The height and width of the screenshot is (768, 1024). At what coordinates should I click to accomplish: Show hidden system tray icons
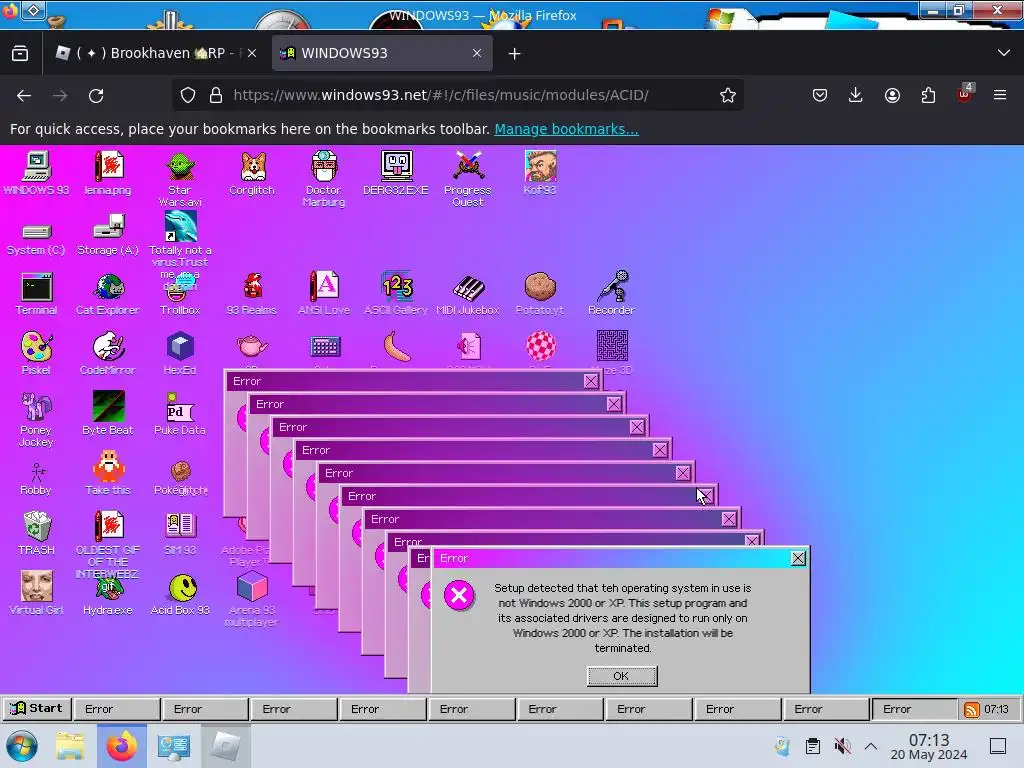pos(871,746)
